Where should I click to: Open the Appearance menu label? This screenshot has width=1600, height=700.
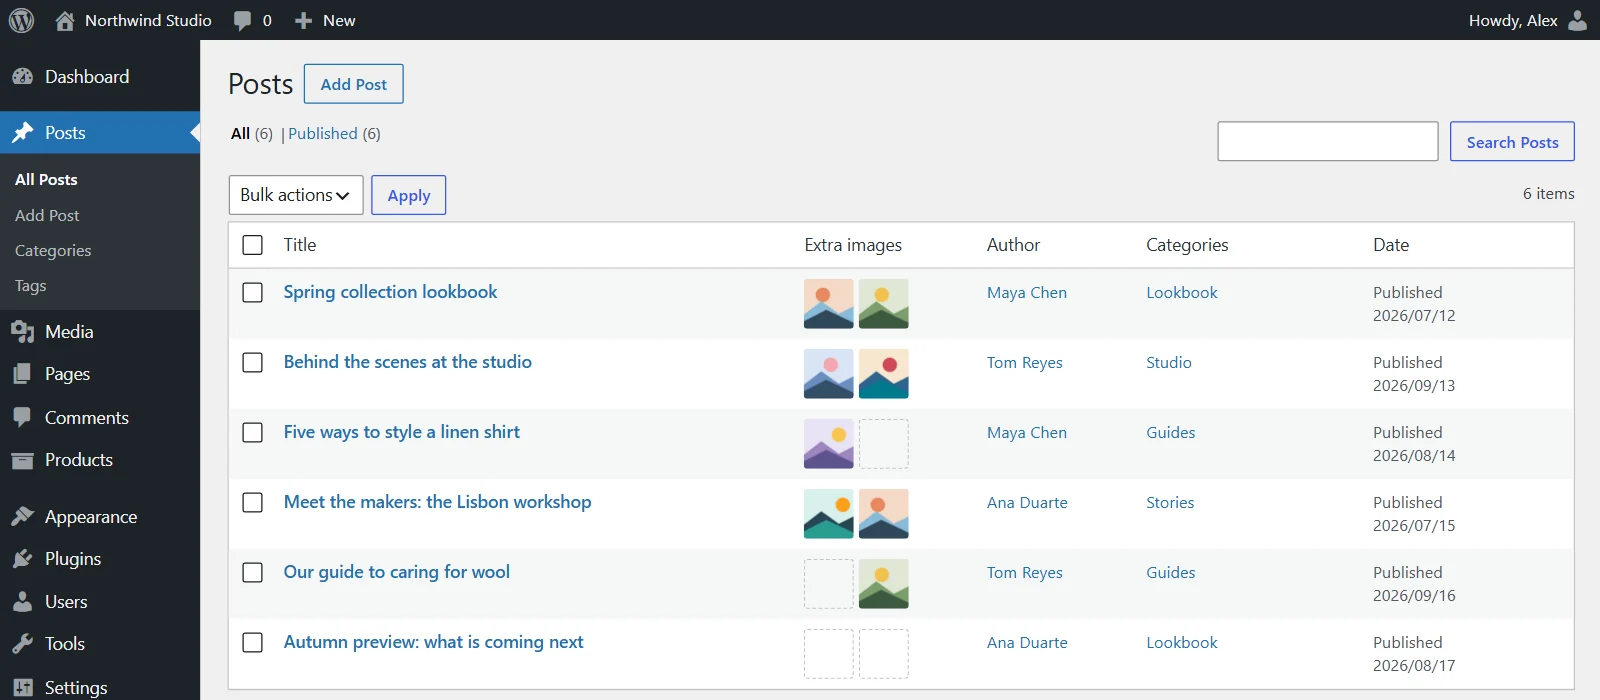91,517
